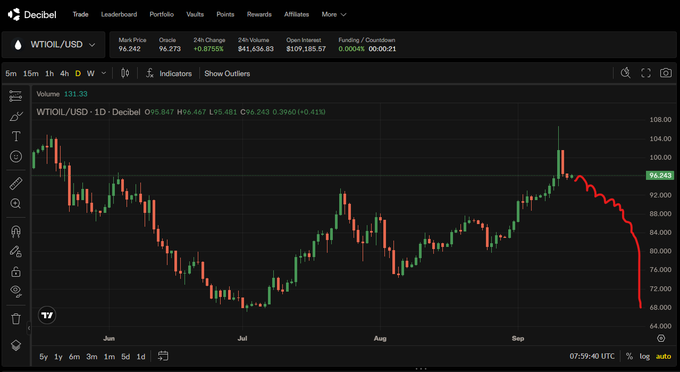Open the emoji icons tool

point(16,157)
